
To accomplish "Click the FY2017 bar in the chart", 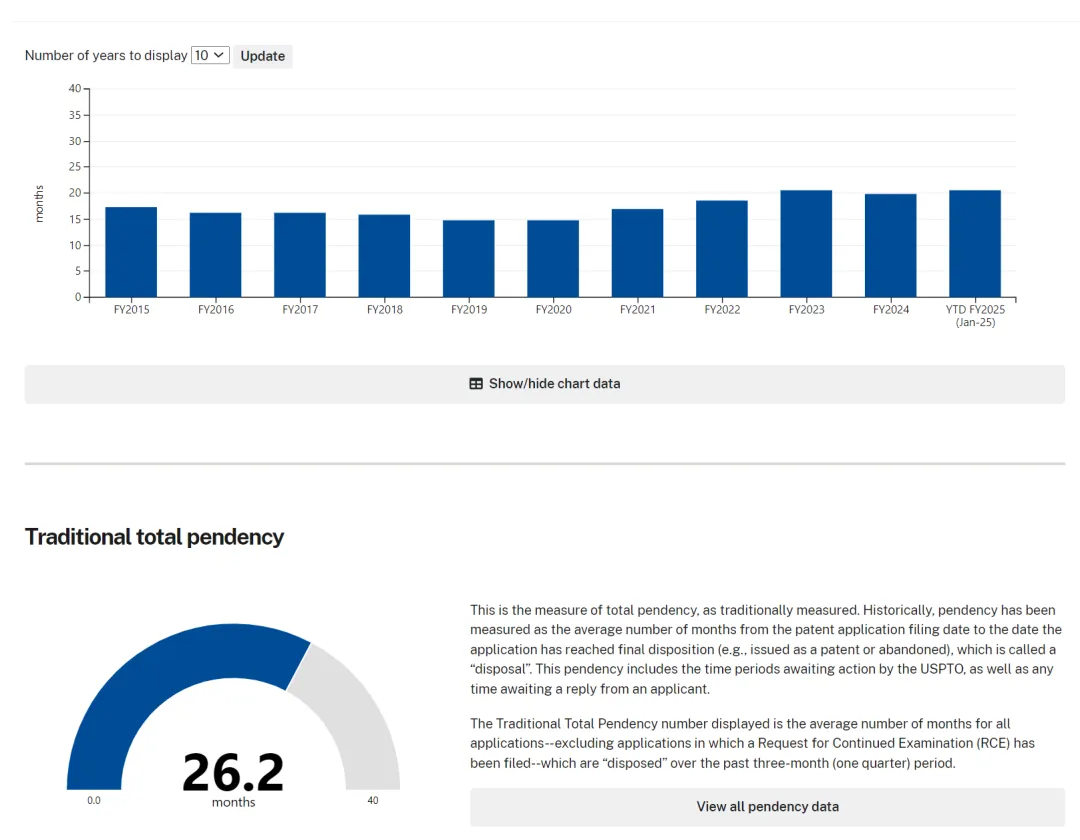I will coord(300,255).
